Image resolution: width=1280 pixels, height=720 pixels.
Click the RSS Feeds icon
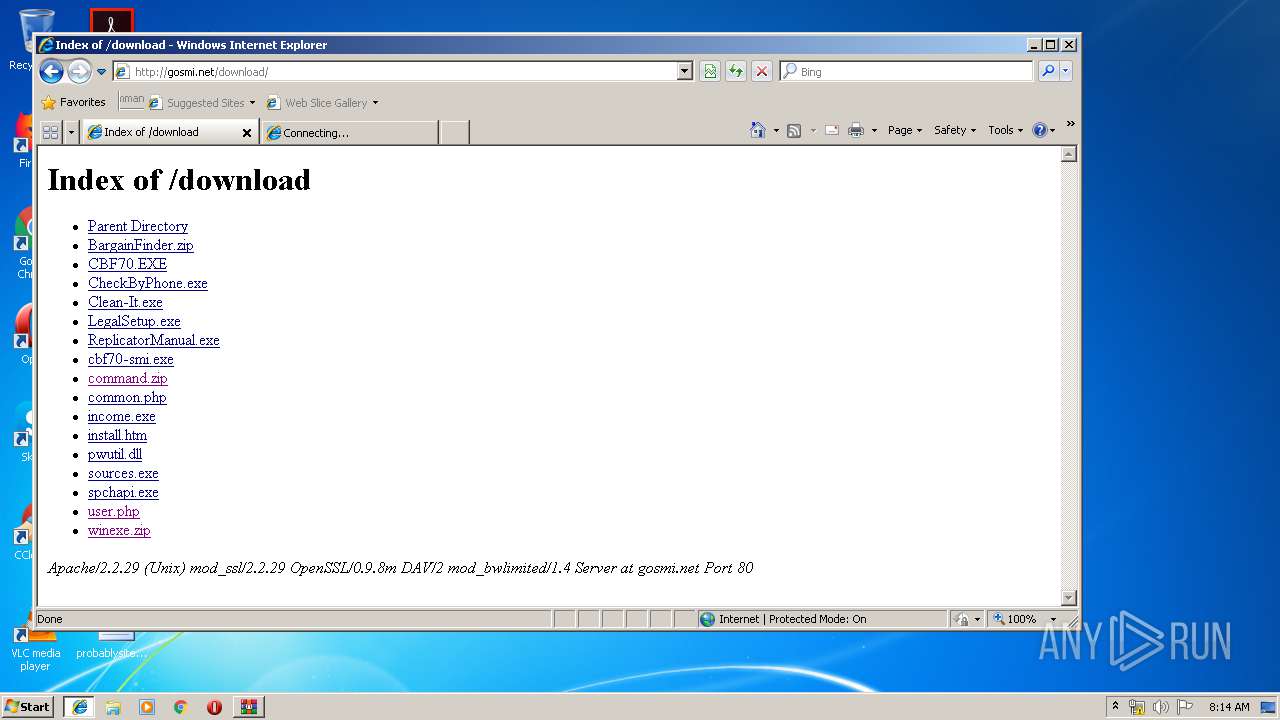pyautogui.click(x=794, y=130)
